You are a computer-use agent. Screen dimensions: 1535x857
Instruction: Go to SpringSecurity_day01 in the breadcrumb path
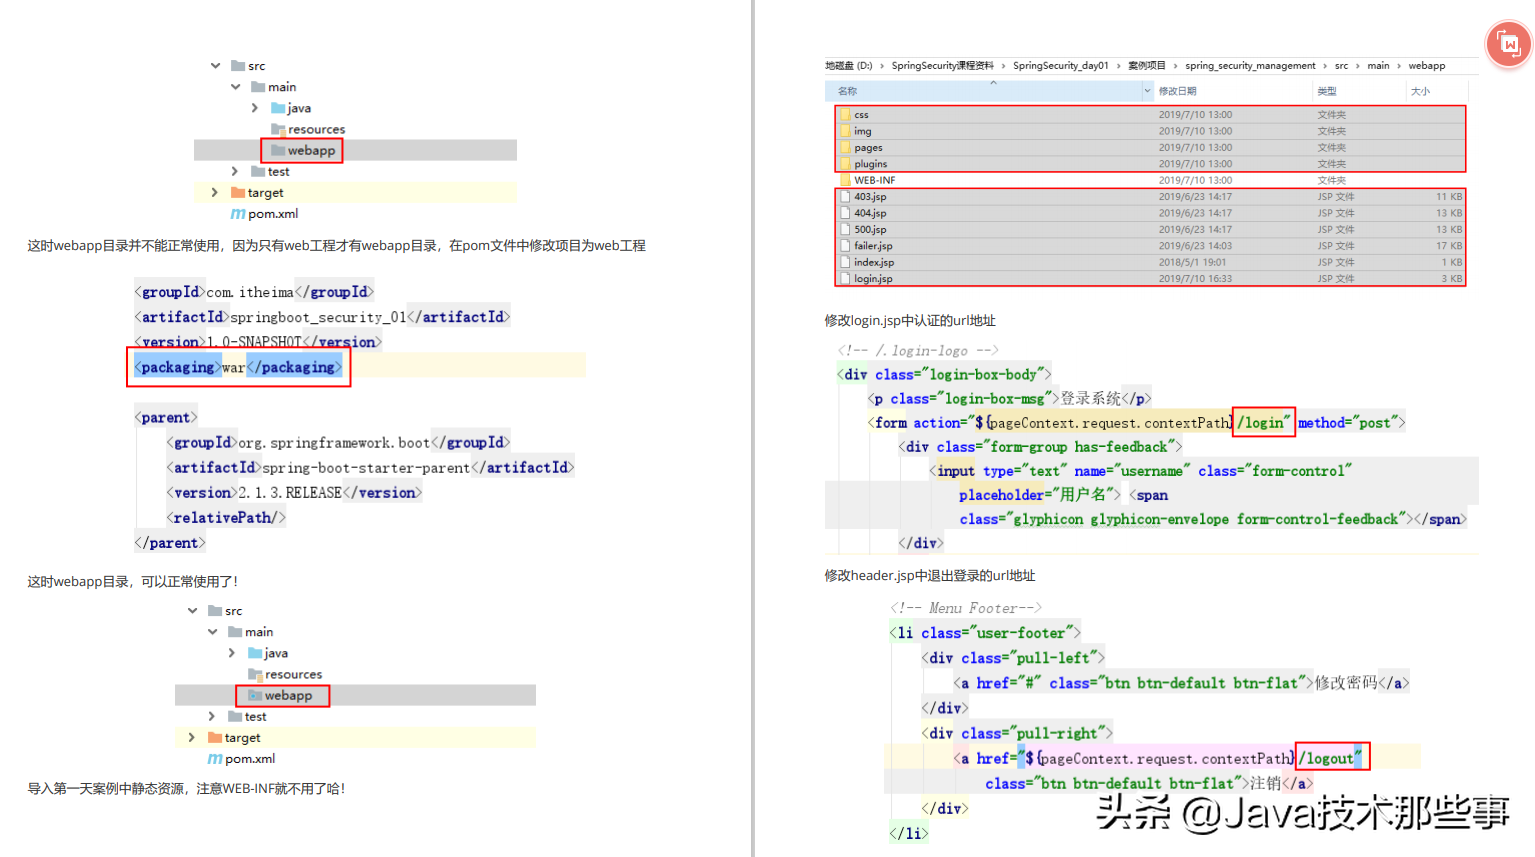(x=1060, y=66)
